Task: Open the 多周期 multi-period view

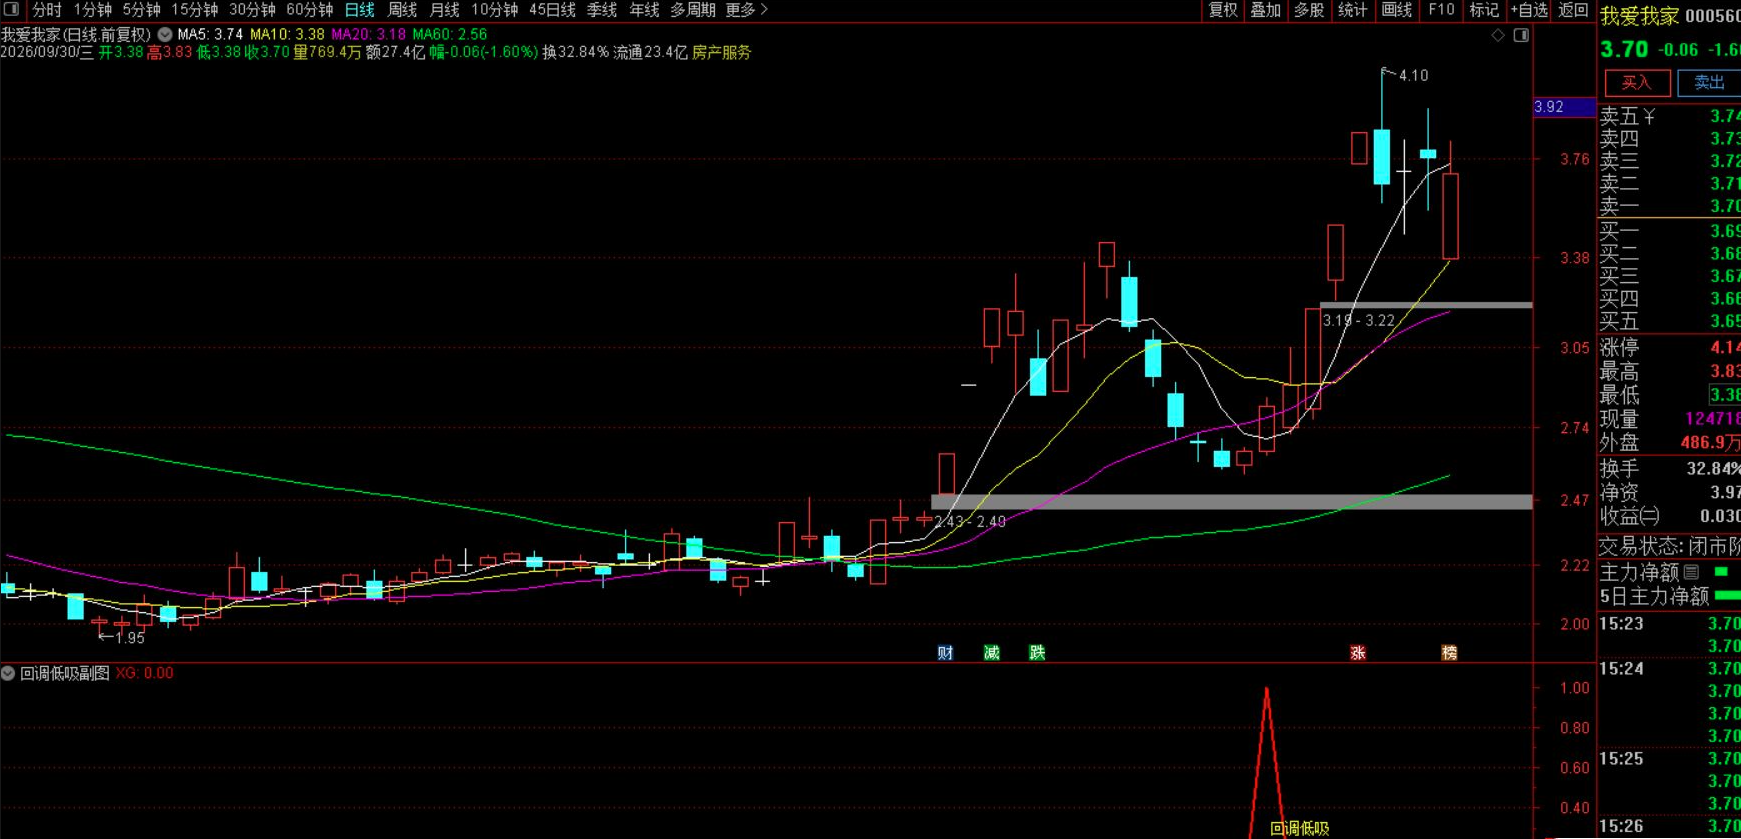Action: (693, 10)
